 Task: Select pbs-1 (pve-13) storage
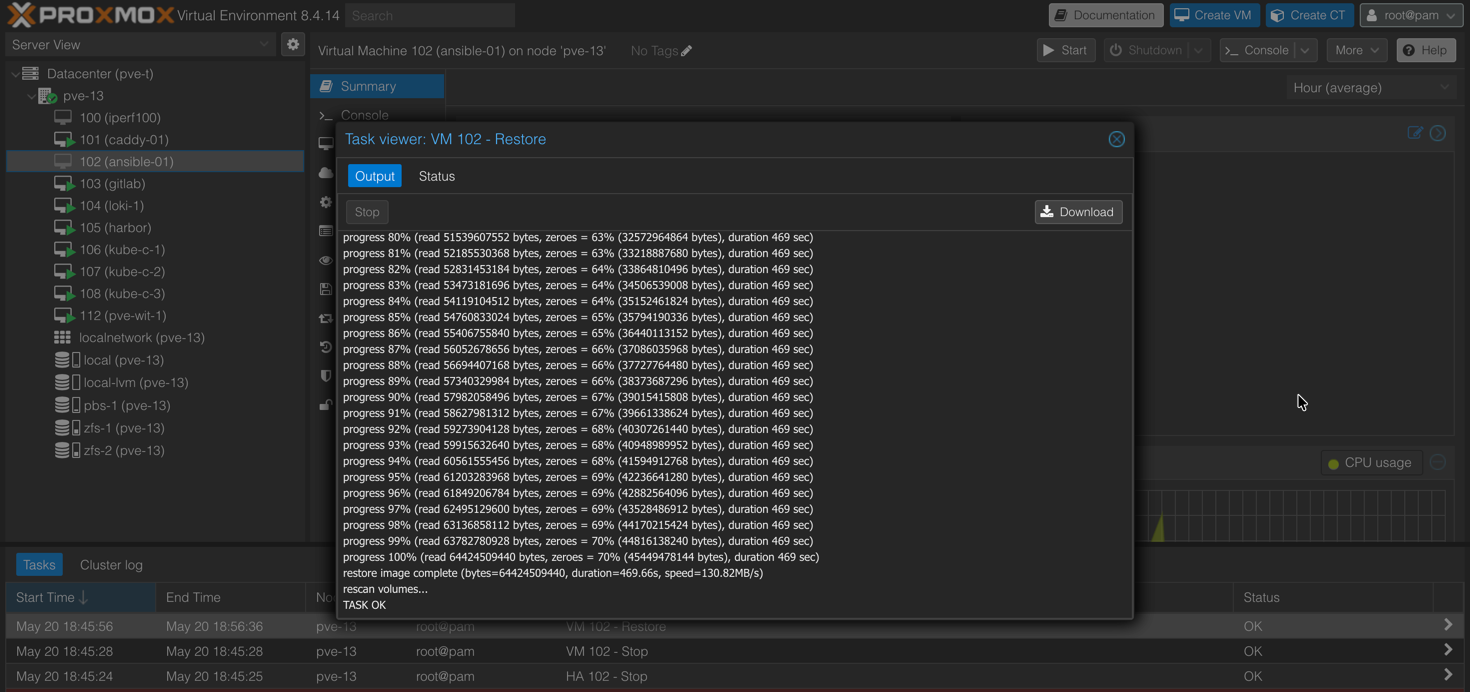(x=126, y=406)
